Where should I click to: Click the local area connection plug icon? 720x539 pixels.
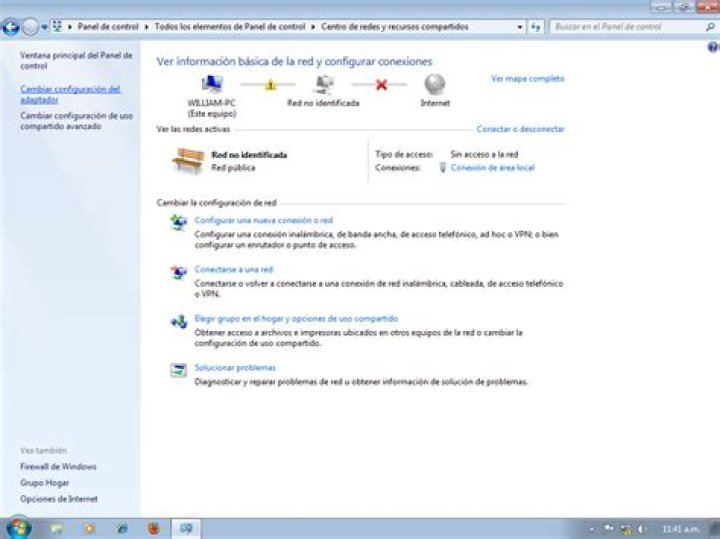click(x=442, y=168)
